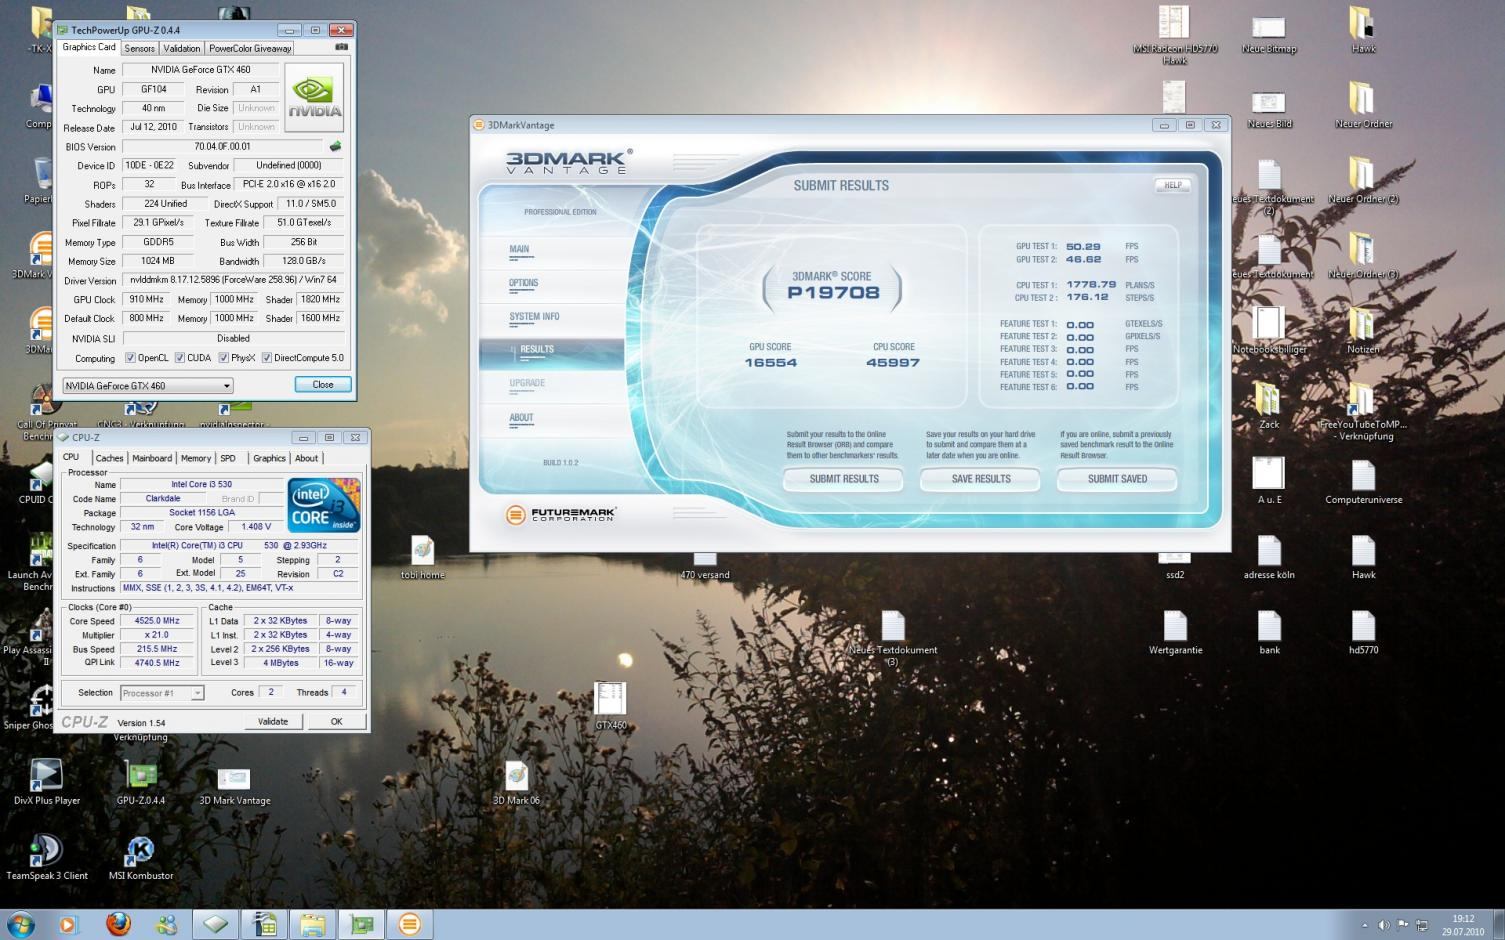Toggle the CUDA checkbox in GPU-Z
The image size is (1505, 940).
180,358
